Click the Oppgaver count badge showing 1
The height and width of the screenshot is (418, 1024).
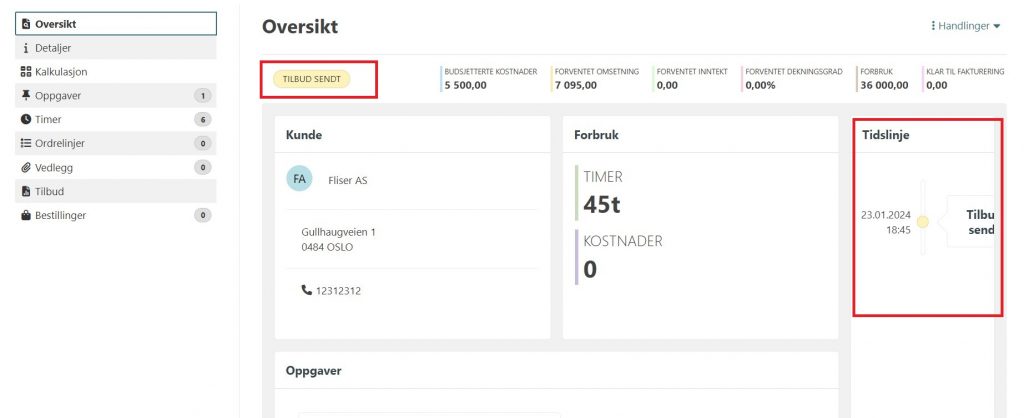click(203, 96)
